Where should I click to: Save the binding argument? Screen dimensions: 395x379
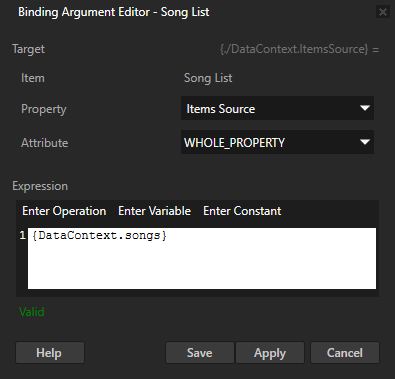pos(200,352)
